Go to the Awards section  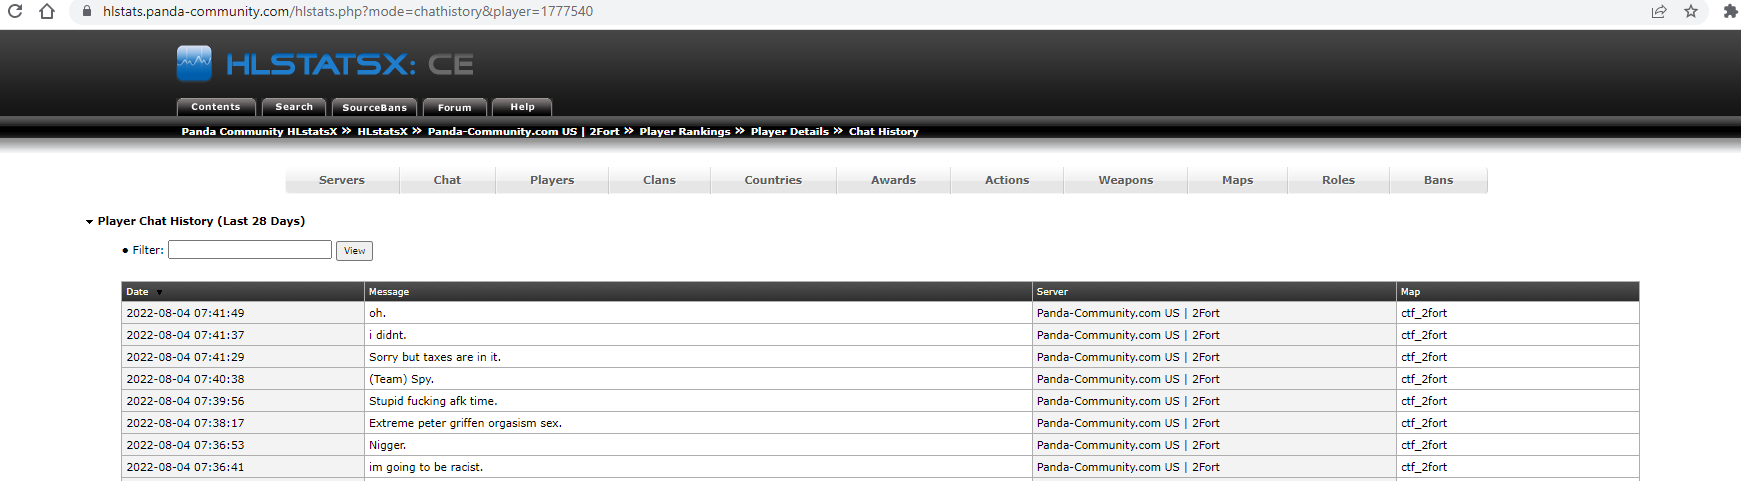(x=893, y=180)
